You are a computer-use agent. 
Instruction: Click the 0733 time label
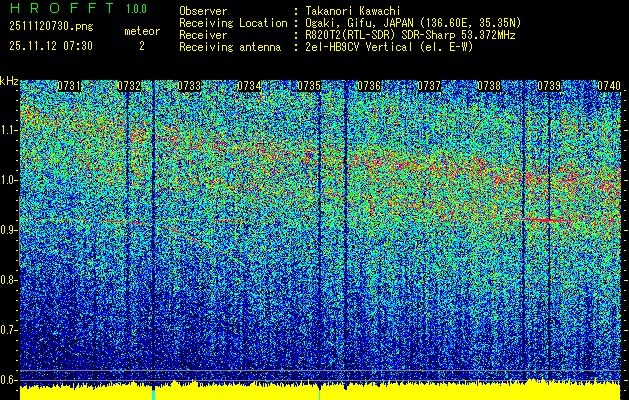tap(189, 87)
